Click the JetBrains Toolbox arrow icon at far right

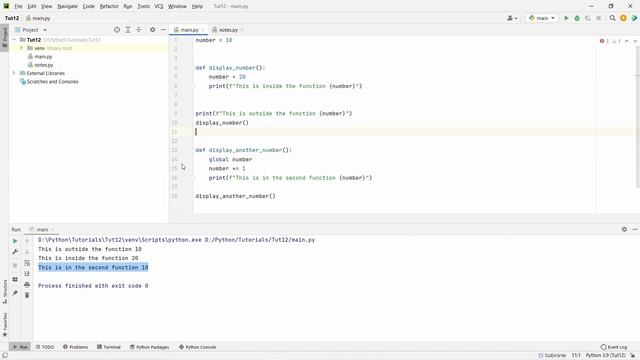tap(634, 18)
